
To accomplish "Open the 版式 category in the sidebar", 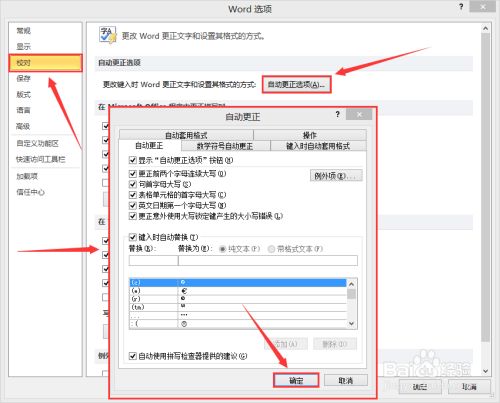I will 23,94.
